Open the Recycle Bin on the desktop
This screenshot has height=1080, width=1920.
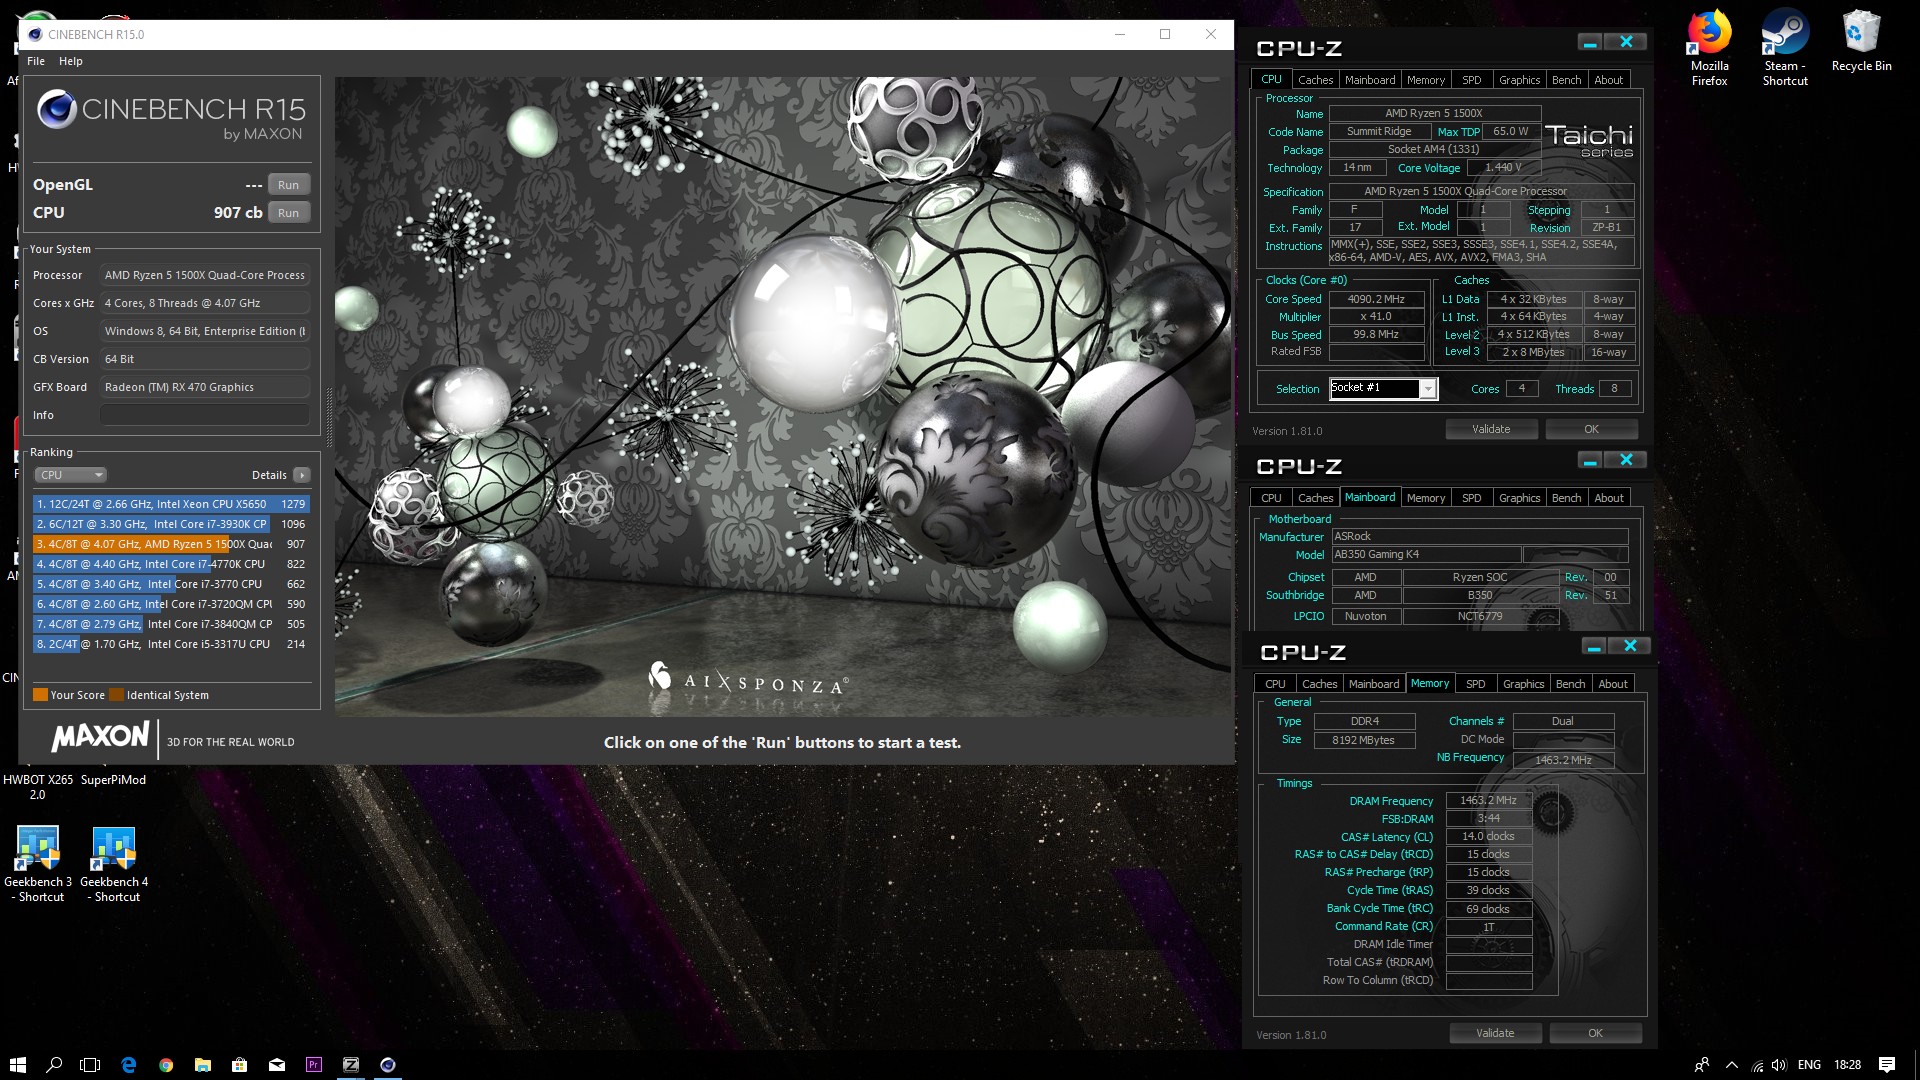tap(1861, 42)
